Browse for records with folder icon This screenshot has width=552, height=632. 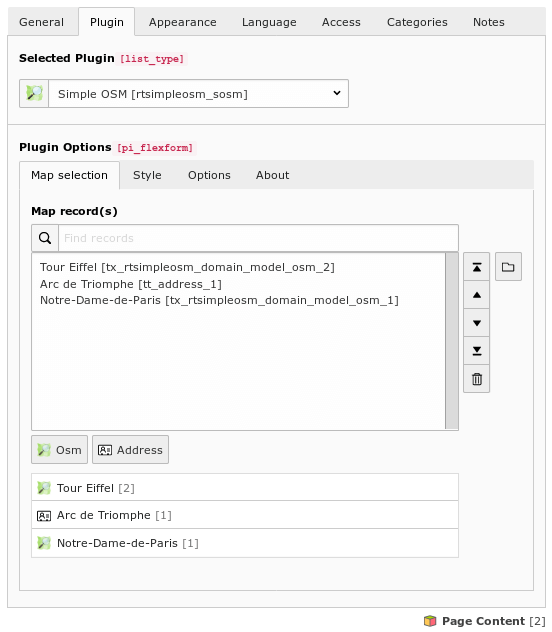(x=508, y=266)
